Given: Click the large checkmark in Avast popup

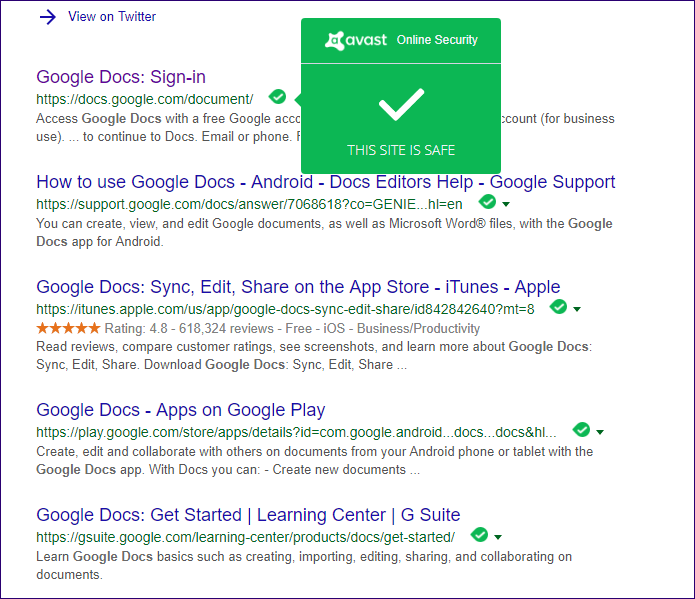Looking at the screenshot, I should pos(401,105).
